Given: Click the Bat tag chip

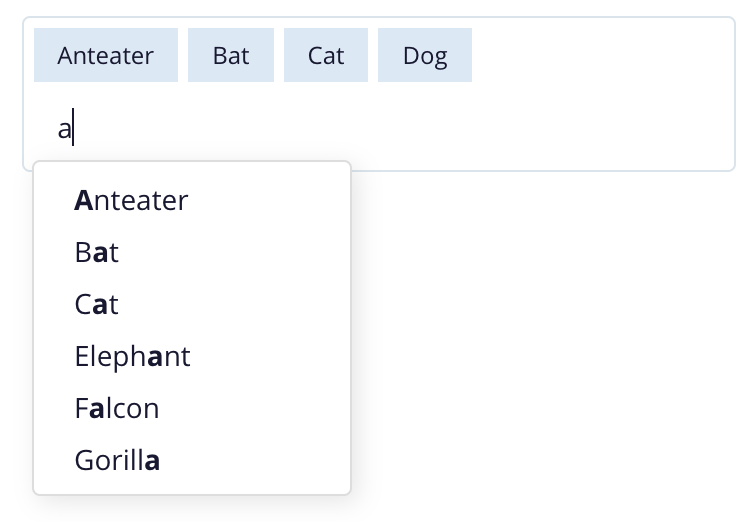Looking at the screenshot, I should pos(230,55).
